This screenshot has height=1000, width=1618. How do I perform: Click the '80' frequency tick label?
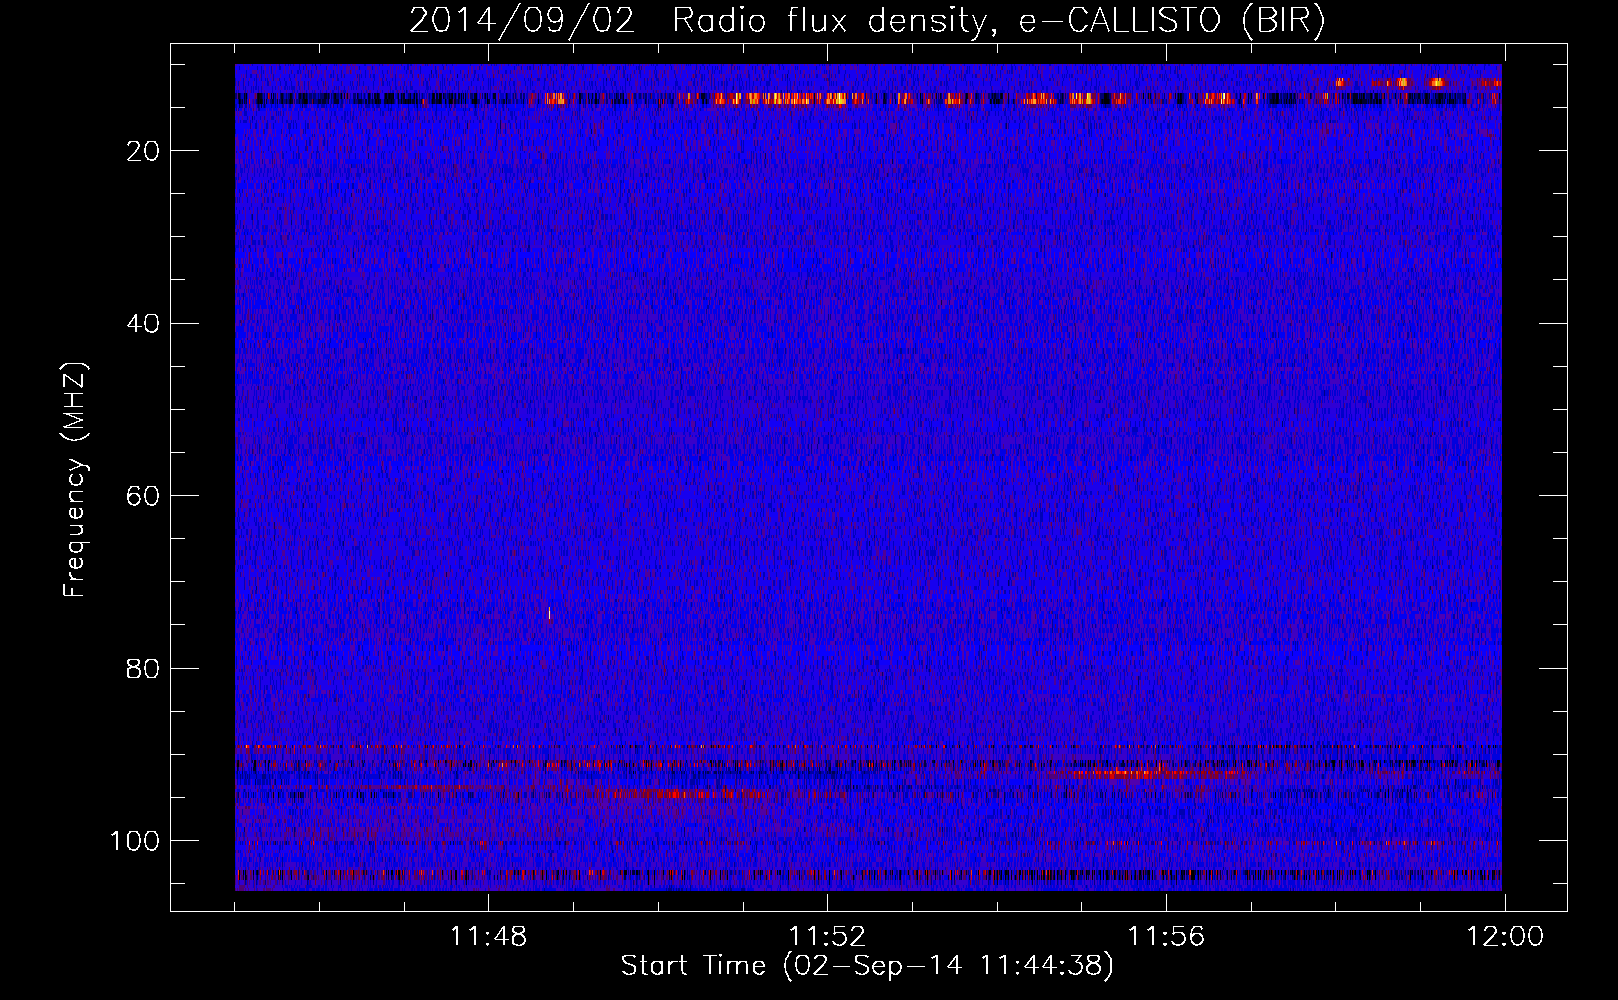(144, 669)
